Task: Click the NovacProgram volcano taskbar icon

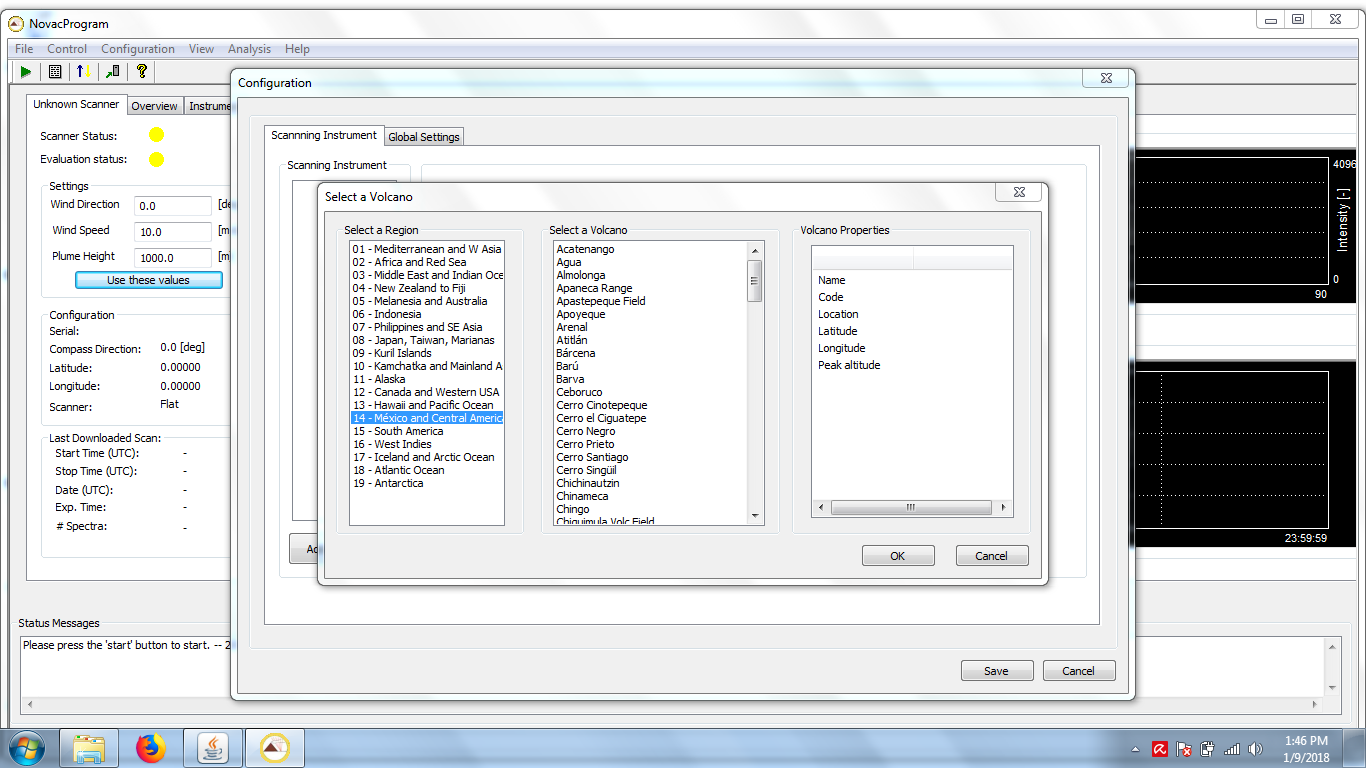Action: point(274,748)
